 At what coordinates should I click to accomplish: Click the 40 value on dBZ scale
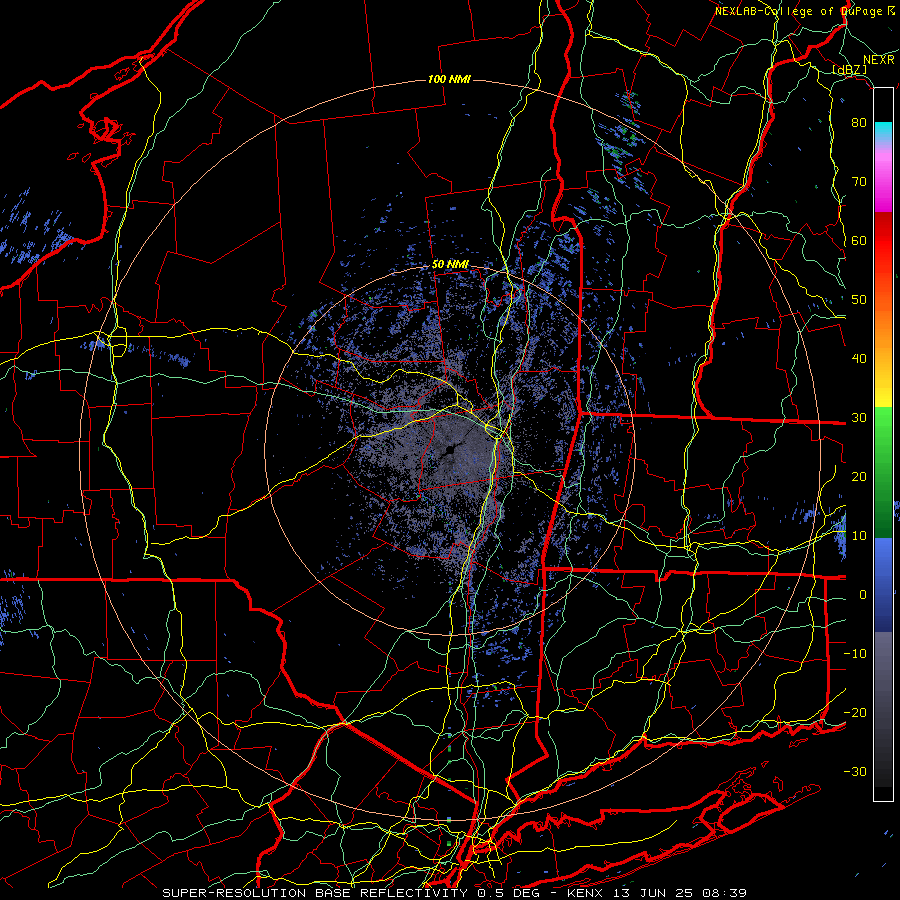click(859, 359)
